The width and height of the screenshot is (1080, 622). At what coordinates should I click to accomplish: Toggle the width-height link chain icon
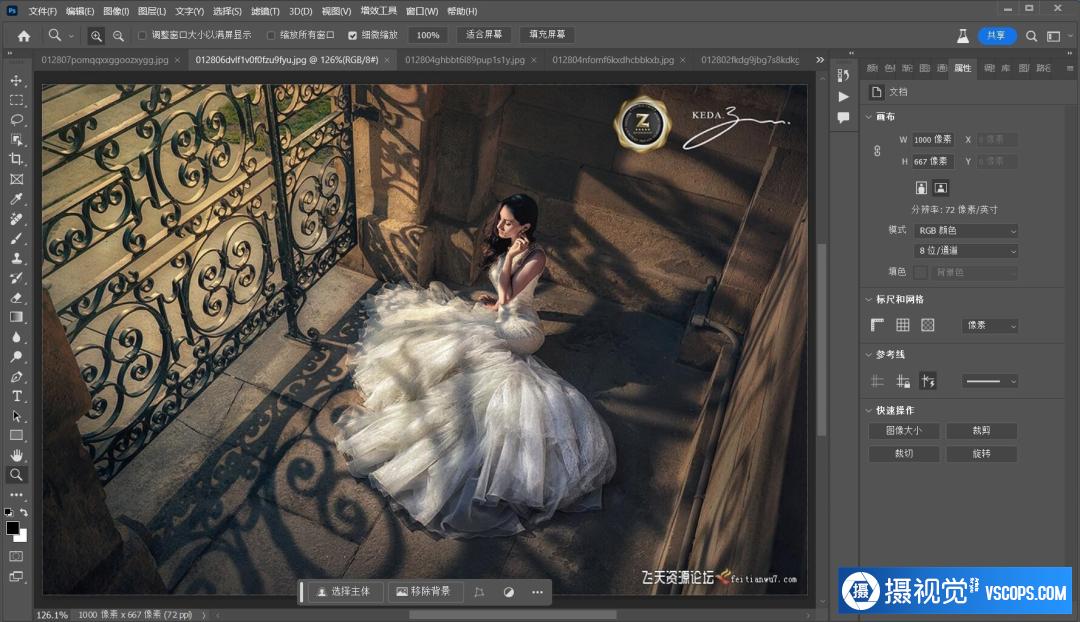pos(877,150)
